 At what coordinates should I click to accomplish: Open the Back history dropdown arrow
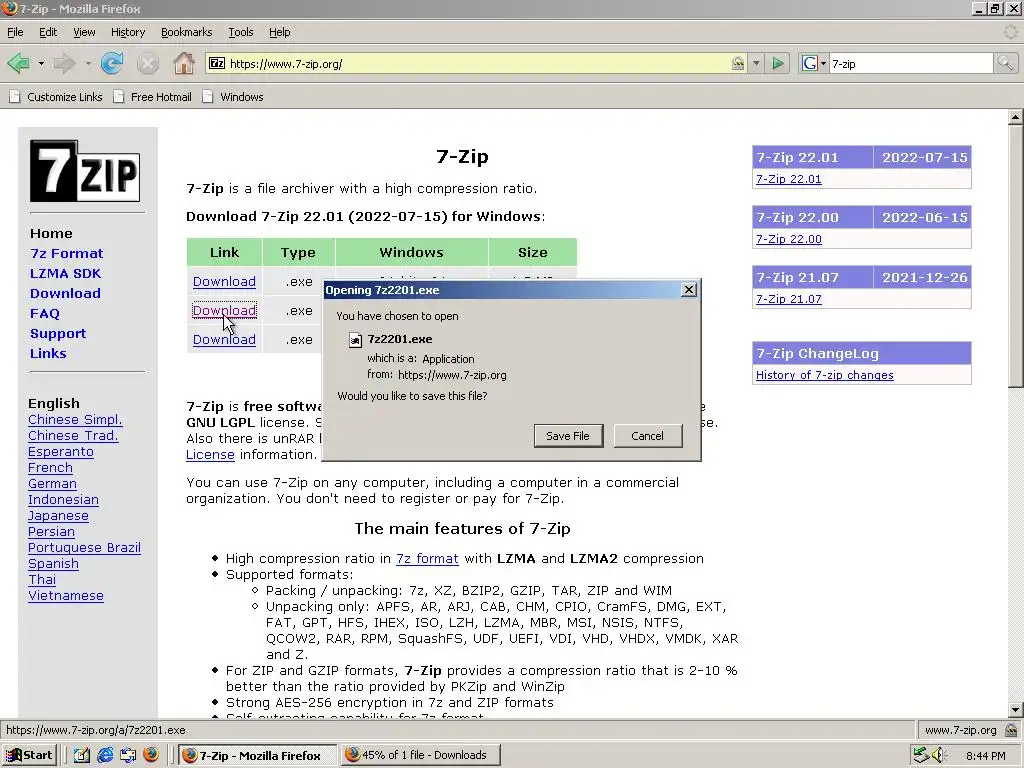[41, 64]
